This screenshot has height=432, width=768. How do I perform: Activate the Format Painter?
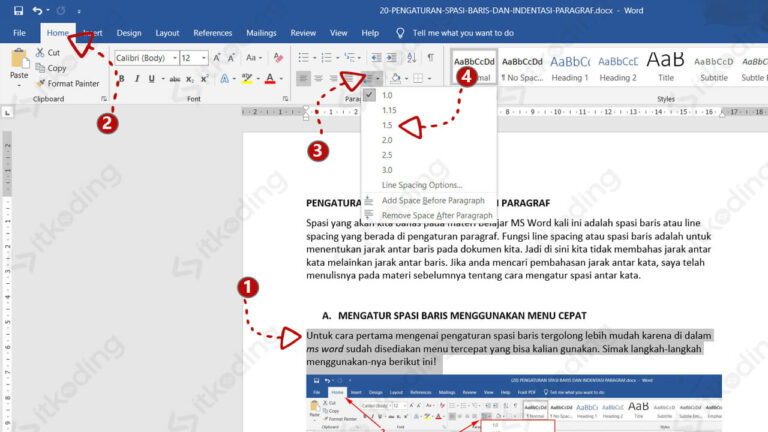pyautogui.click(x=68, y=83)
